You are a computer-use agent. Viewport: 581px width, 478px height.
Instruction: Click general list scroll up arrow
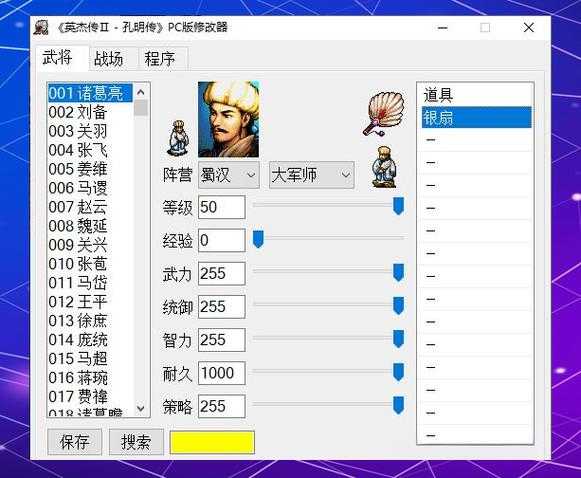[141, 92]
